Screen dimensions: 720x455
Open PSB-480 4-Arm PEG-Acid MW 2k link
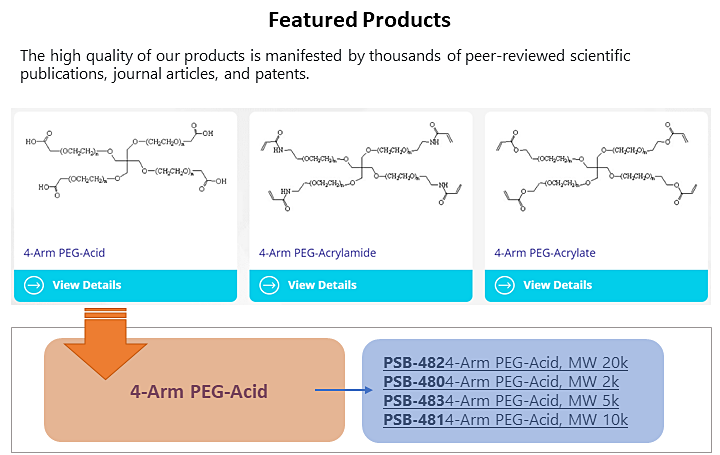(501, 382)
